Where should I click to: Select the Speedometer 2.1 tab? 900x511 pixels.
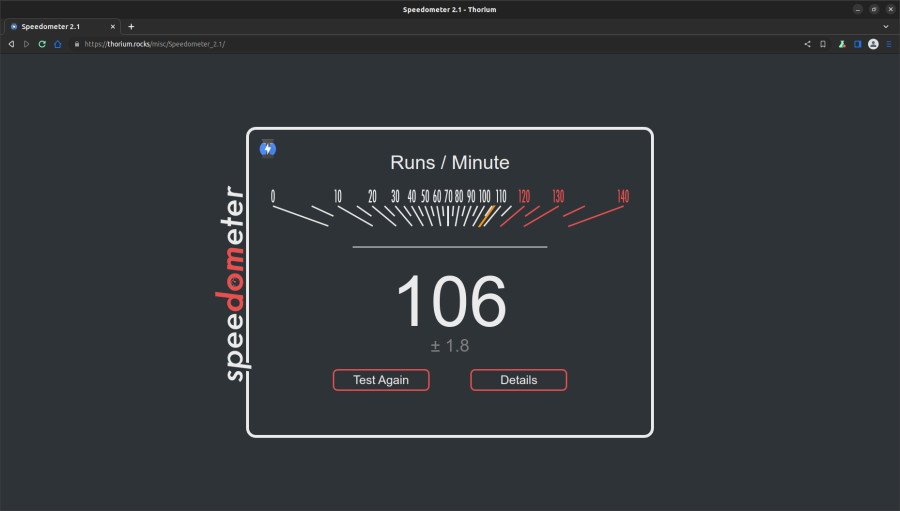point(63,26)
